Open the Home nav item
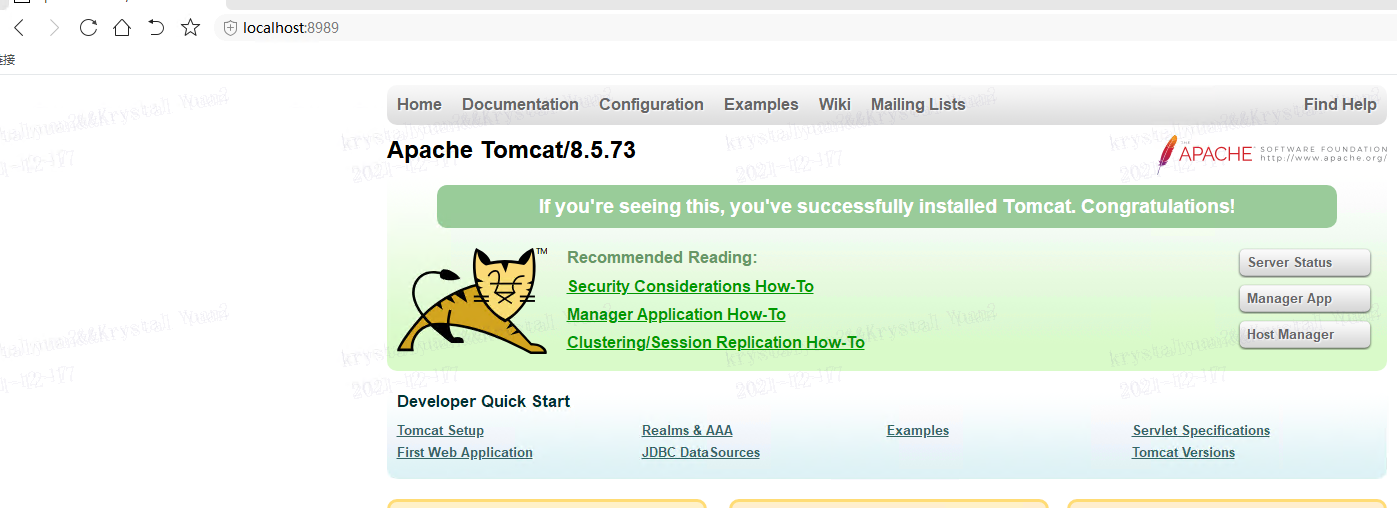 click(x=419, y=104)
